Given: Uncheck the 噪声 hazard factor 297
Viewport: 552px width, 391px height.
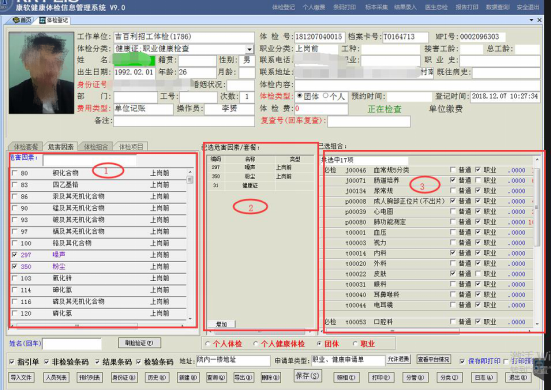Looking at the screenshot, I should click(14, 254).
